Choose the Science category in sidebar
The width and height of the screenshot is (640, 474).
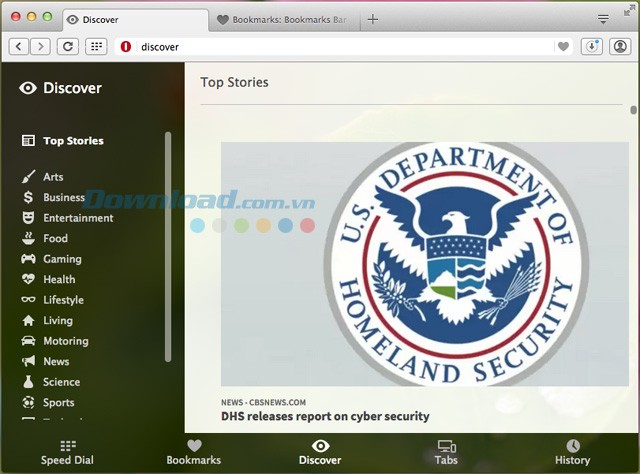point(61,382)
